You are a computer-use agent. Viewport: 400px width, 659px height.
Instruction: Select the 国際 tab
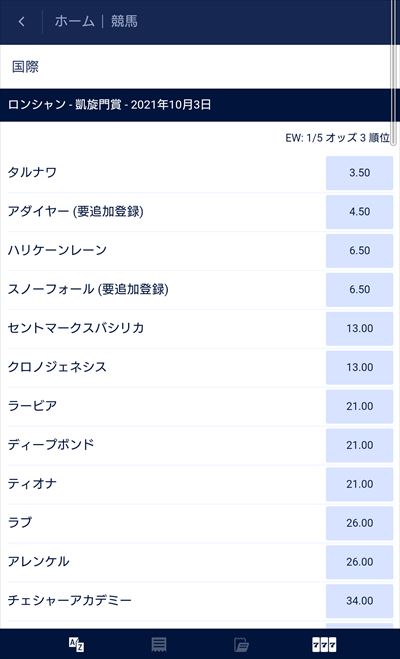(x=25, y=67)
